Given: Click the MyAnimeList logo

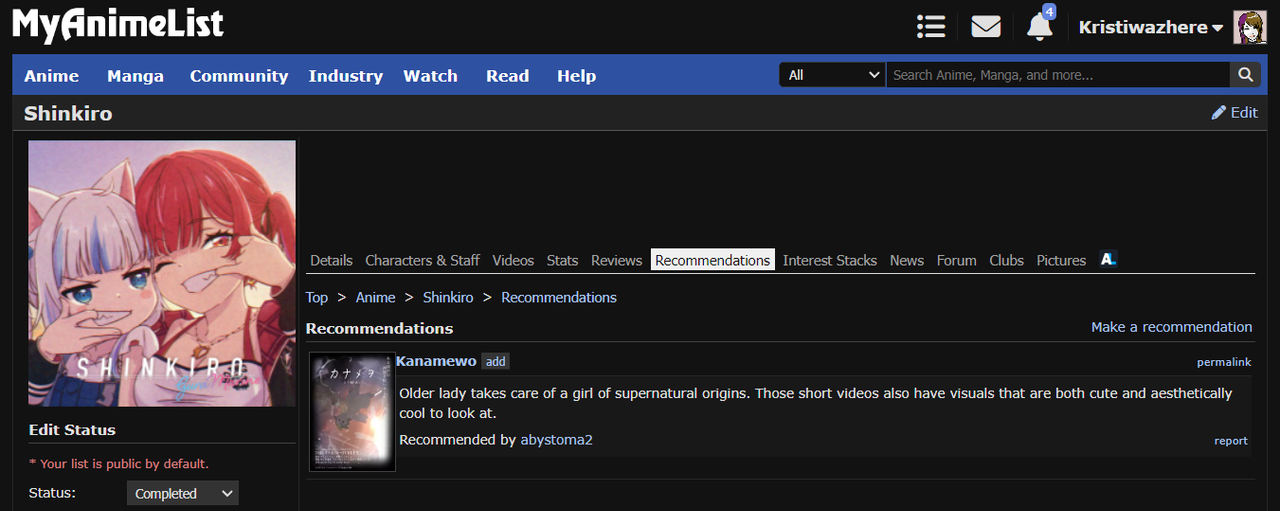Looking at the screenshot, I should pyautogui.click(x=118, y=24).
